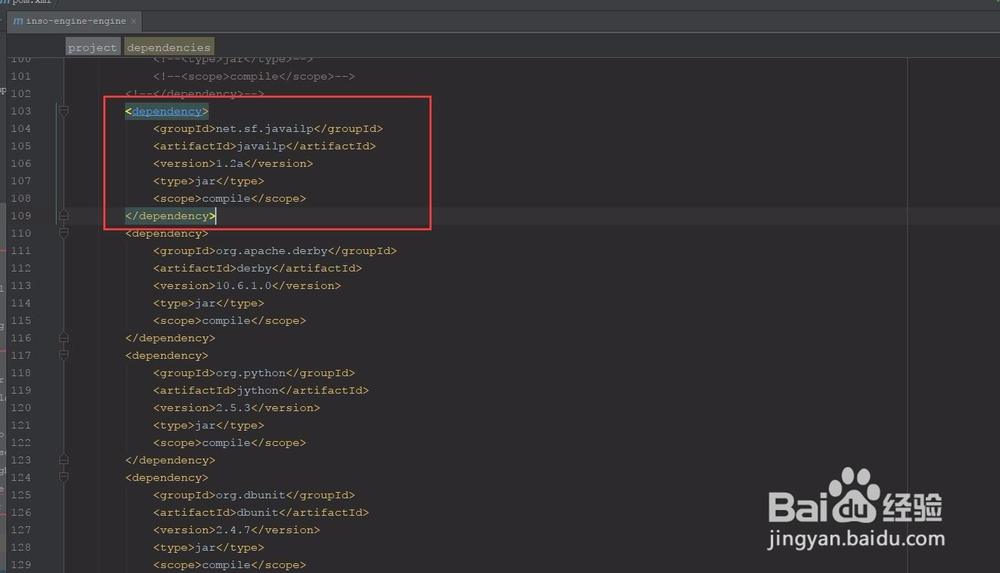Click Maven icon on inso-engine-engine tab
Screen dimensions: 1000x573
(18, 21)
